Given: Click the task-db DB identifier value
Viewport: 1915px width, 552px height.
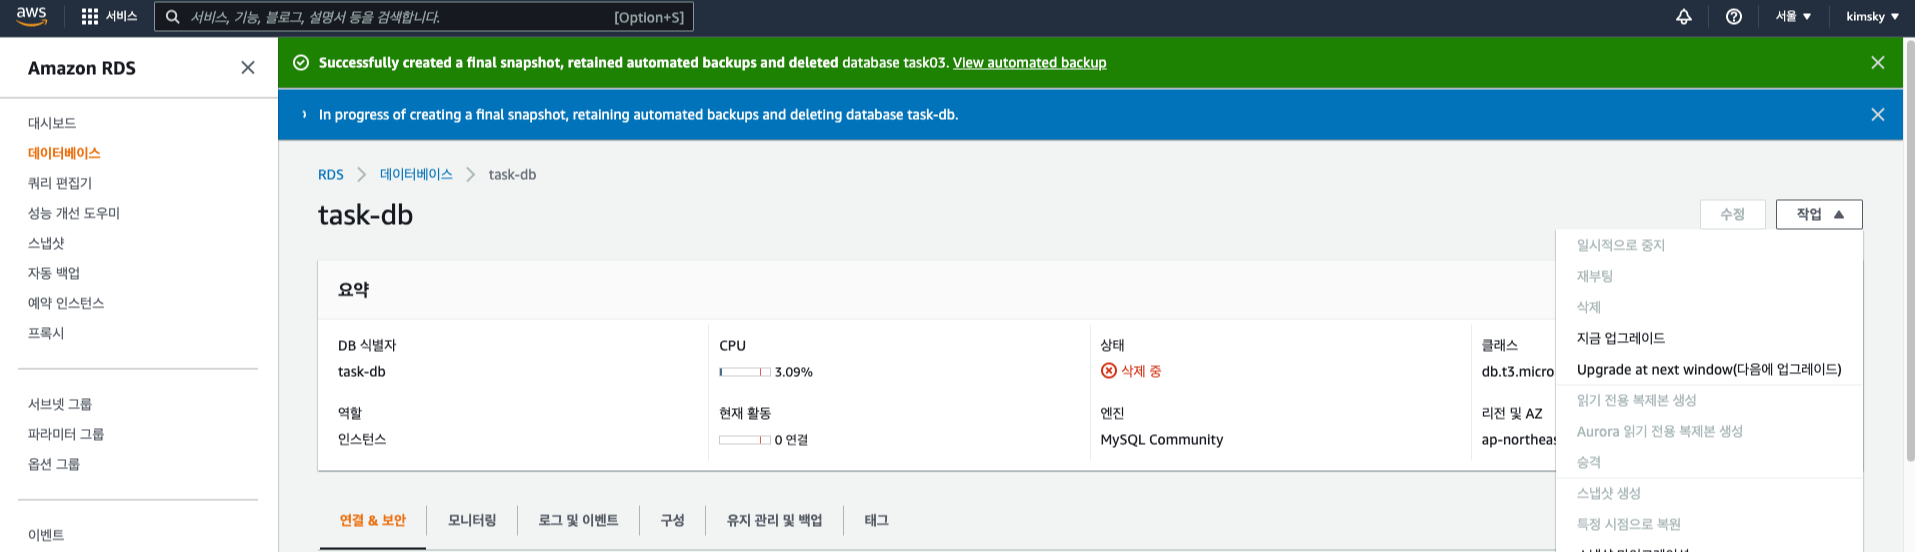Looking at the screenshot, I should pyautogui.click(x=362, y=371).
